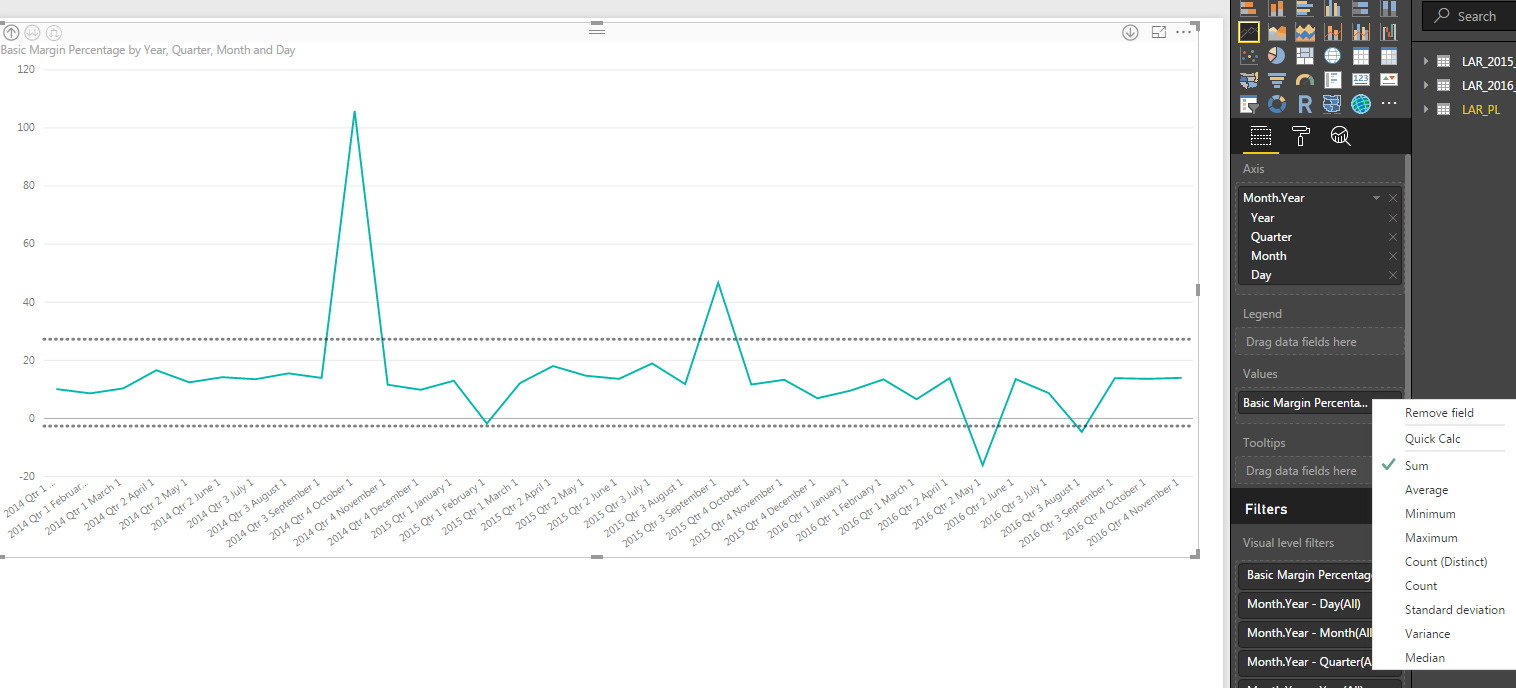
Task: Open the chart in Focus mode
Action: coord(1159,32)
